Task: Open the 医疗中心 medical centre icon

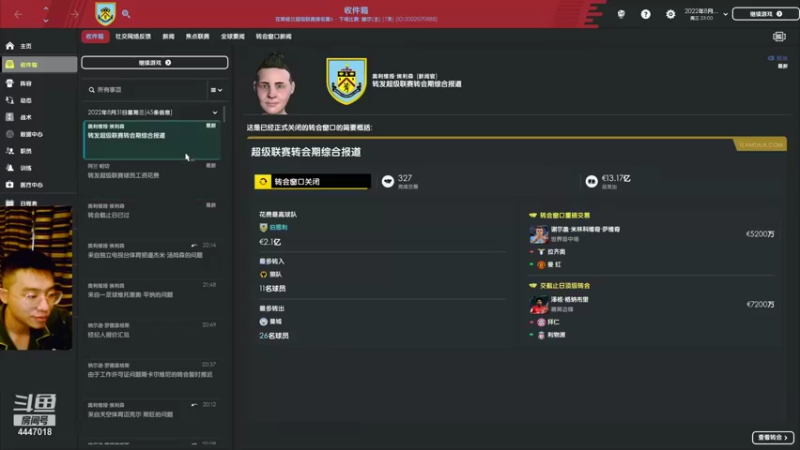Action: tap(10, 185)
